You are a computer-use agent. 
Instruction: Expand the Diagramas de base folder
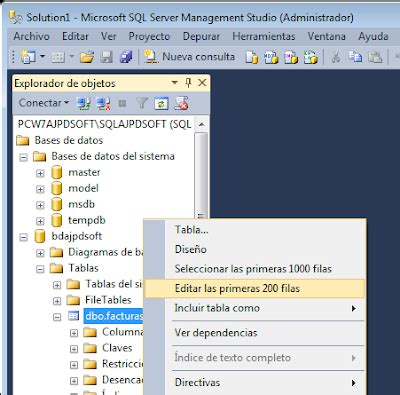pyautogui.click(x=40, y=253)
